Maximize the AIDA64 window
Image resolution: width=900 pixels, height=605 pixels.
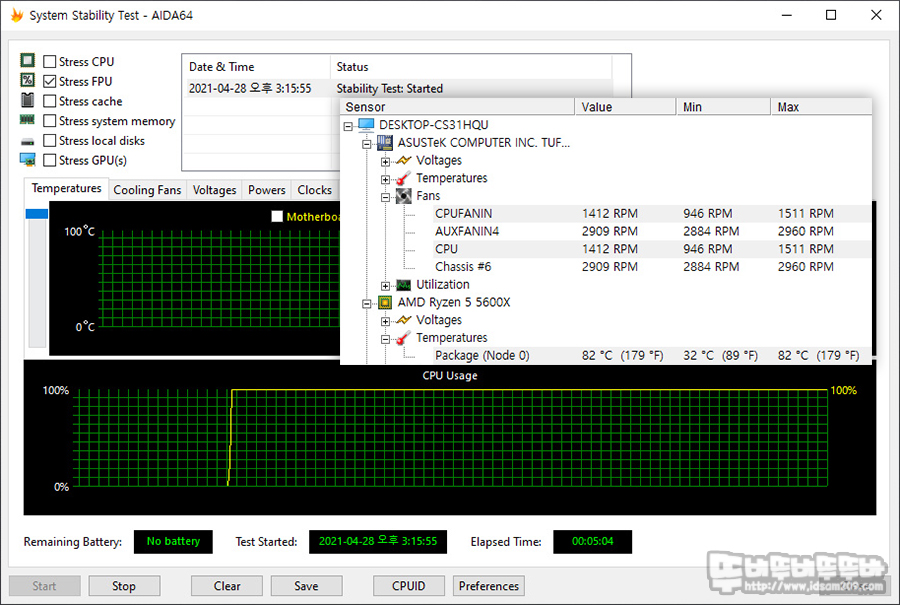831,15
